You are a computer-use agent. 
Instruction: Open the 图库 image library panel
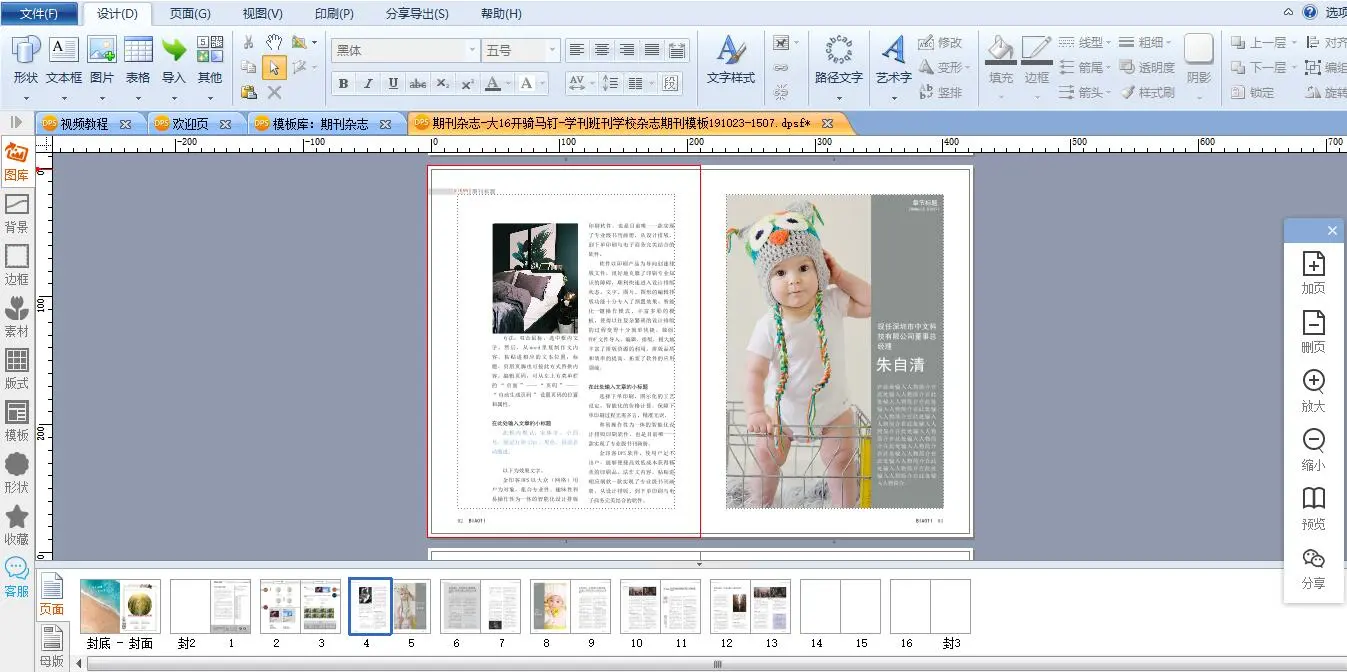coord(16,162)
